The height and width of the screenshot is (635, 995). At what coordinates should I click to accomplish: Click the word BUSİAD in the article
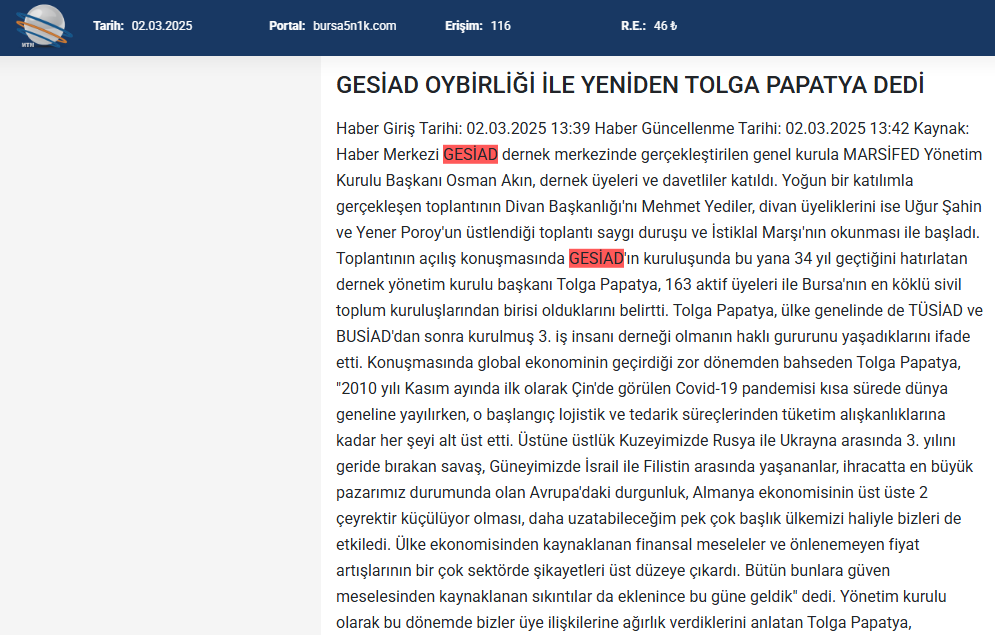coord(364,336)
